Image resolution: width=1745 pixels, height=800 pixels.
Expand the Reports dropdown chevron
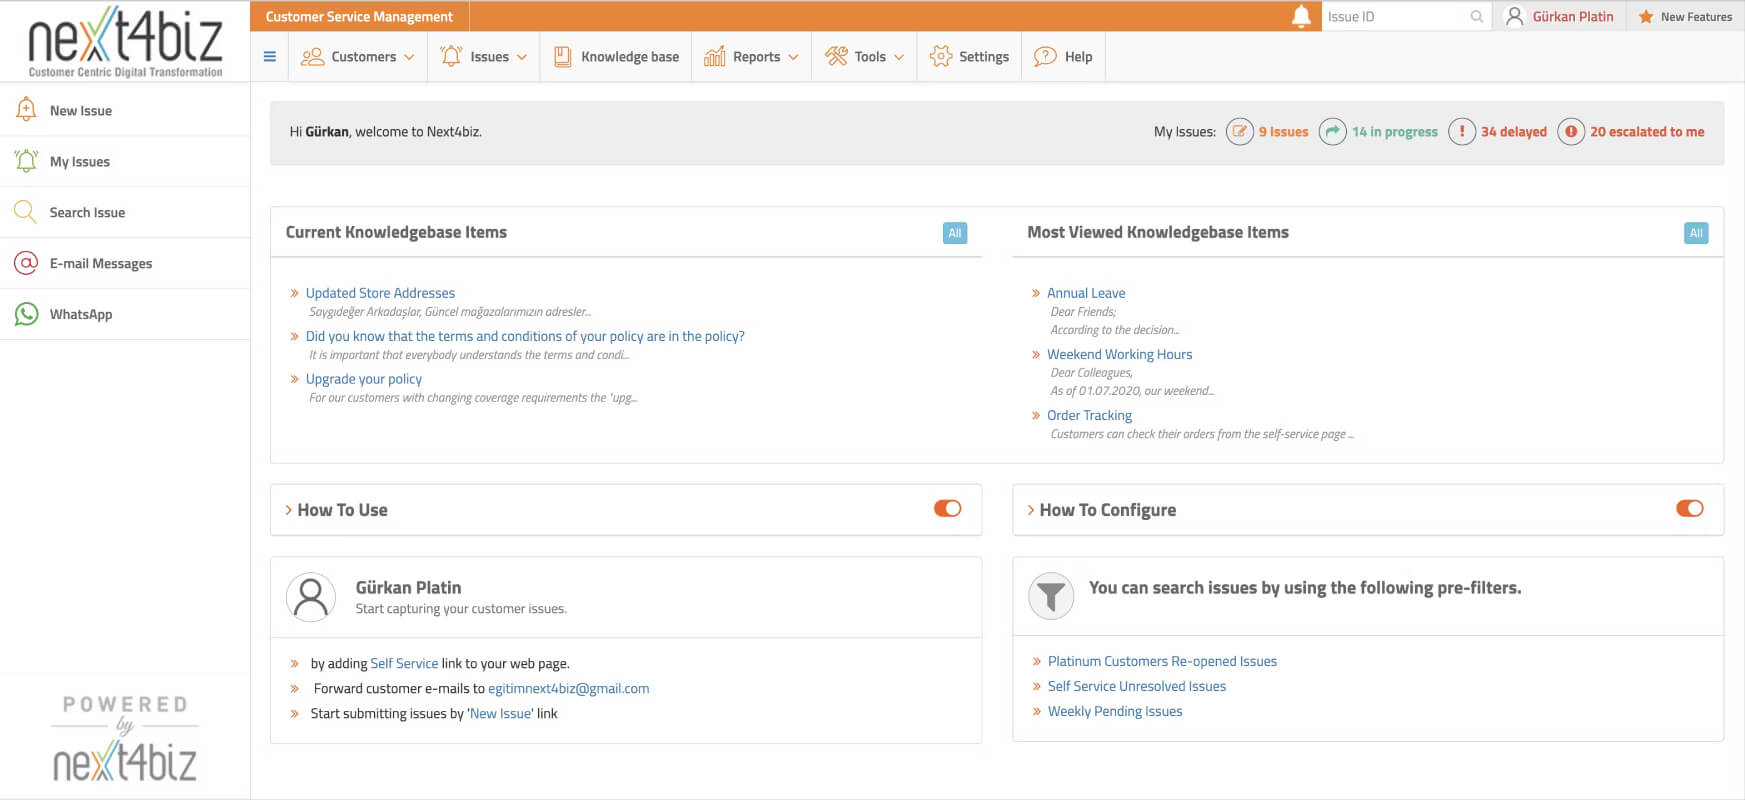point(793,57)
